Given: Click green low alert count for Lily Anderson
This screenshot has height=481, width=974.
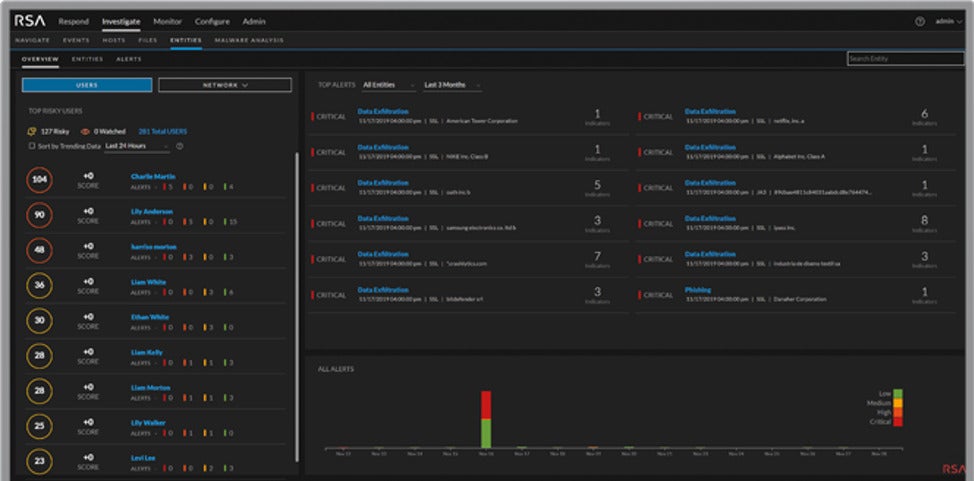Looking at the screenshot, I should tap(230, 222).
